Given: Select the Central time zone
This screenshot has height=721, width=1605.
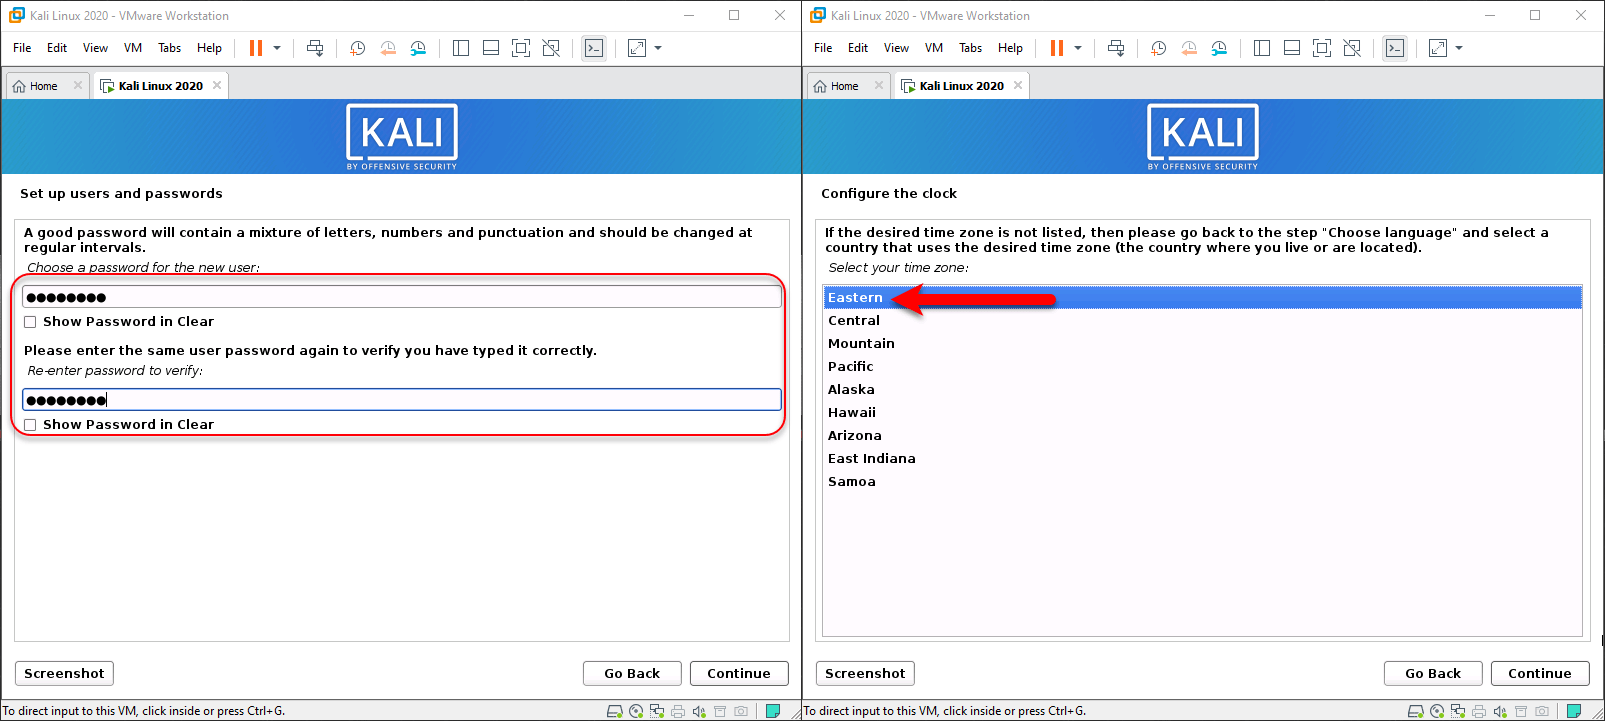Looking at the screenshot, I should [1202, 320].
